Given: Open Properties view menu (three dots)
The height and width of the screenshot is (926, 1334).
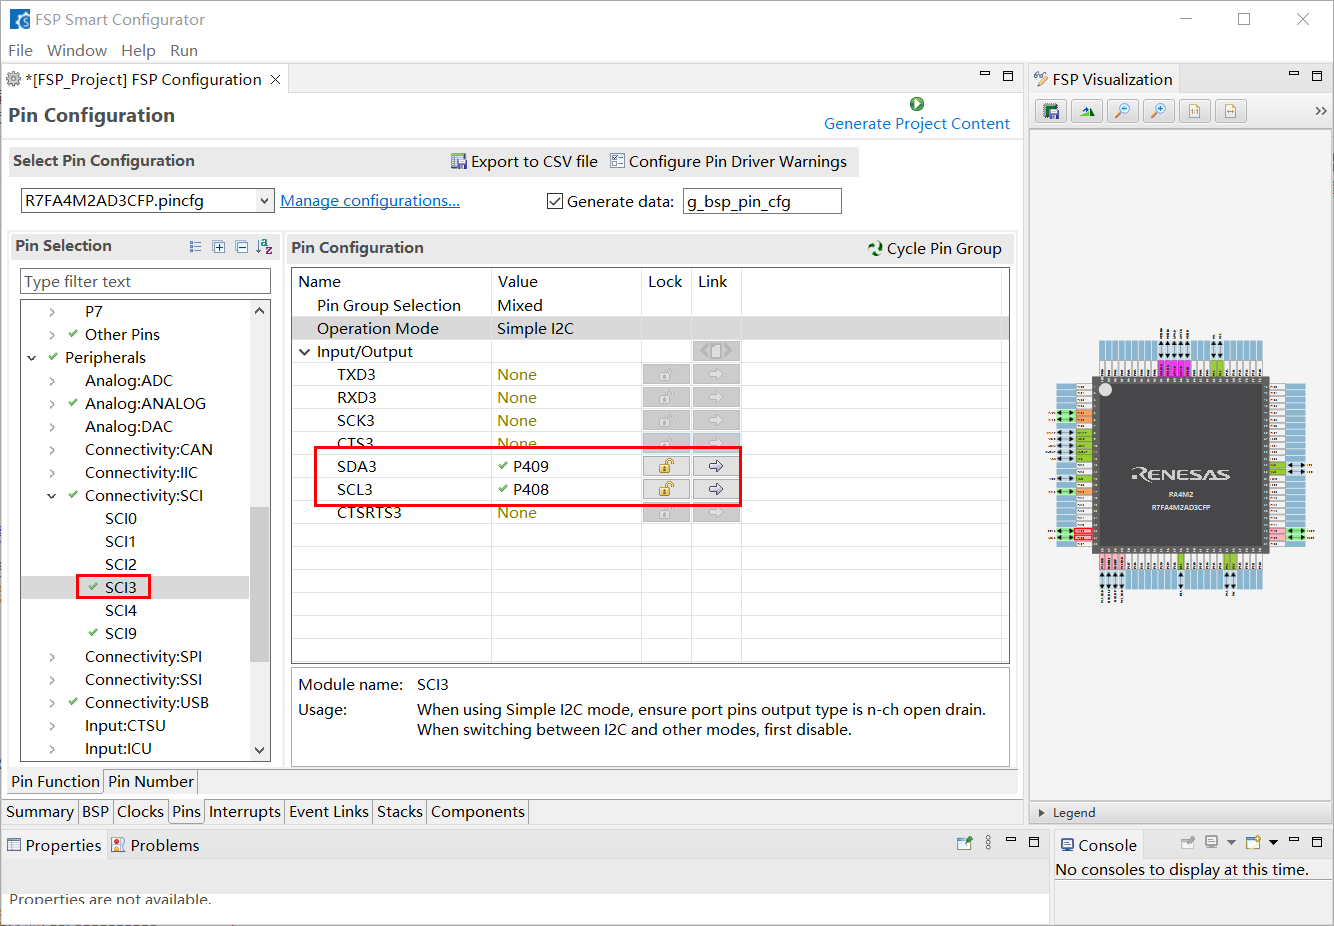Looking at the screenshot, I should point(988,843).
